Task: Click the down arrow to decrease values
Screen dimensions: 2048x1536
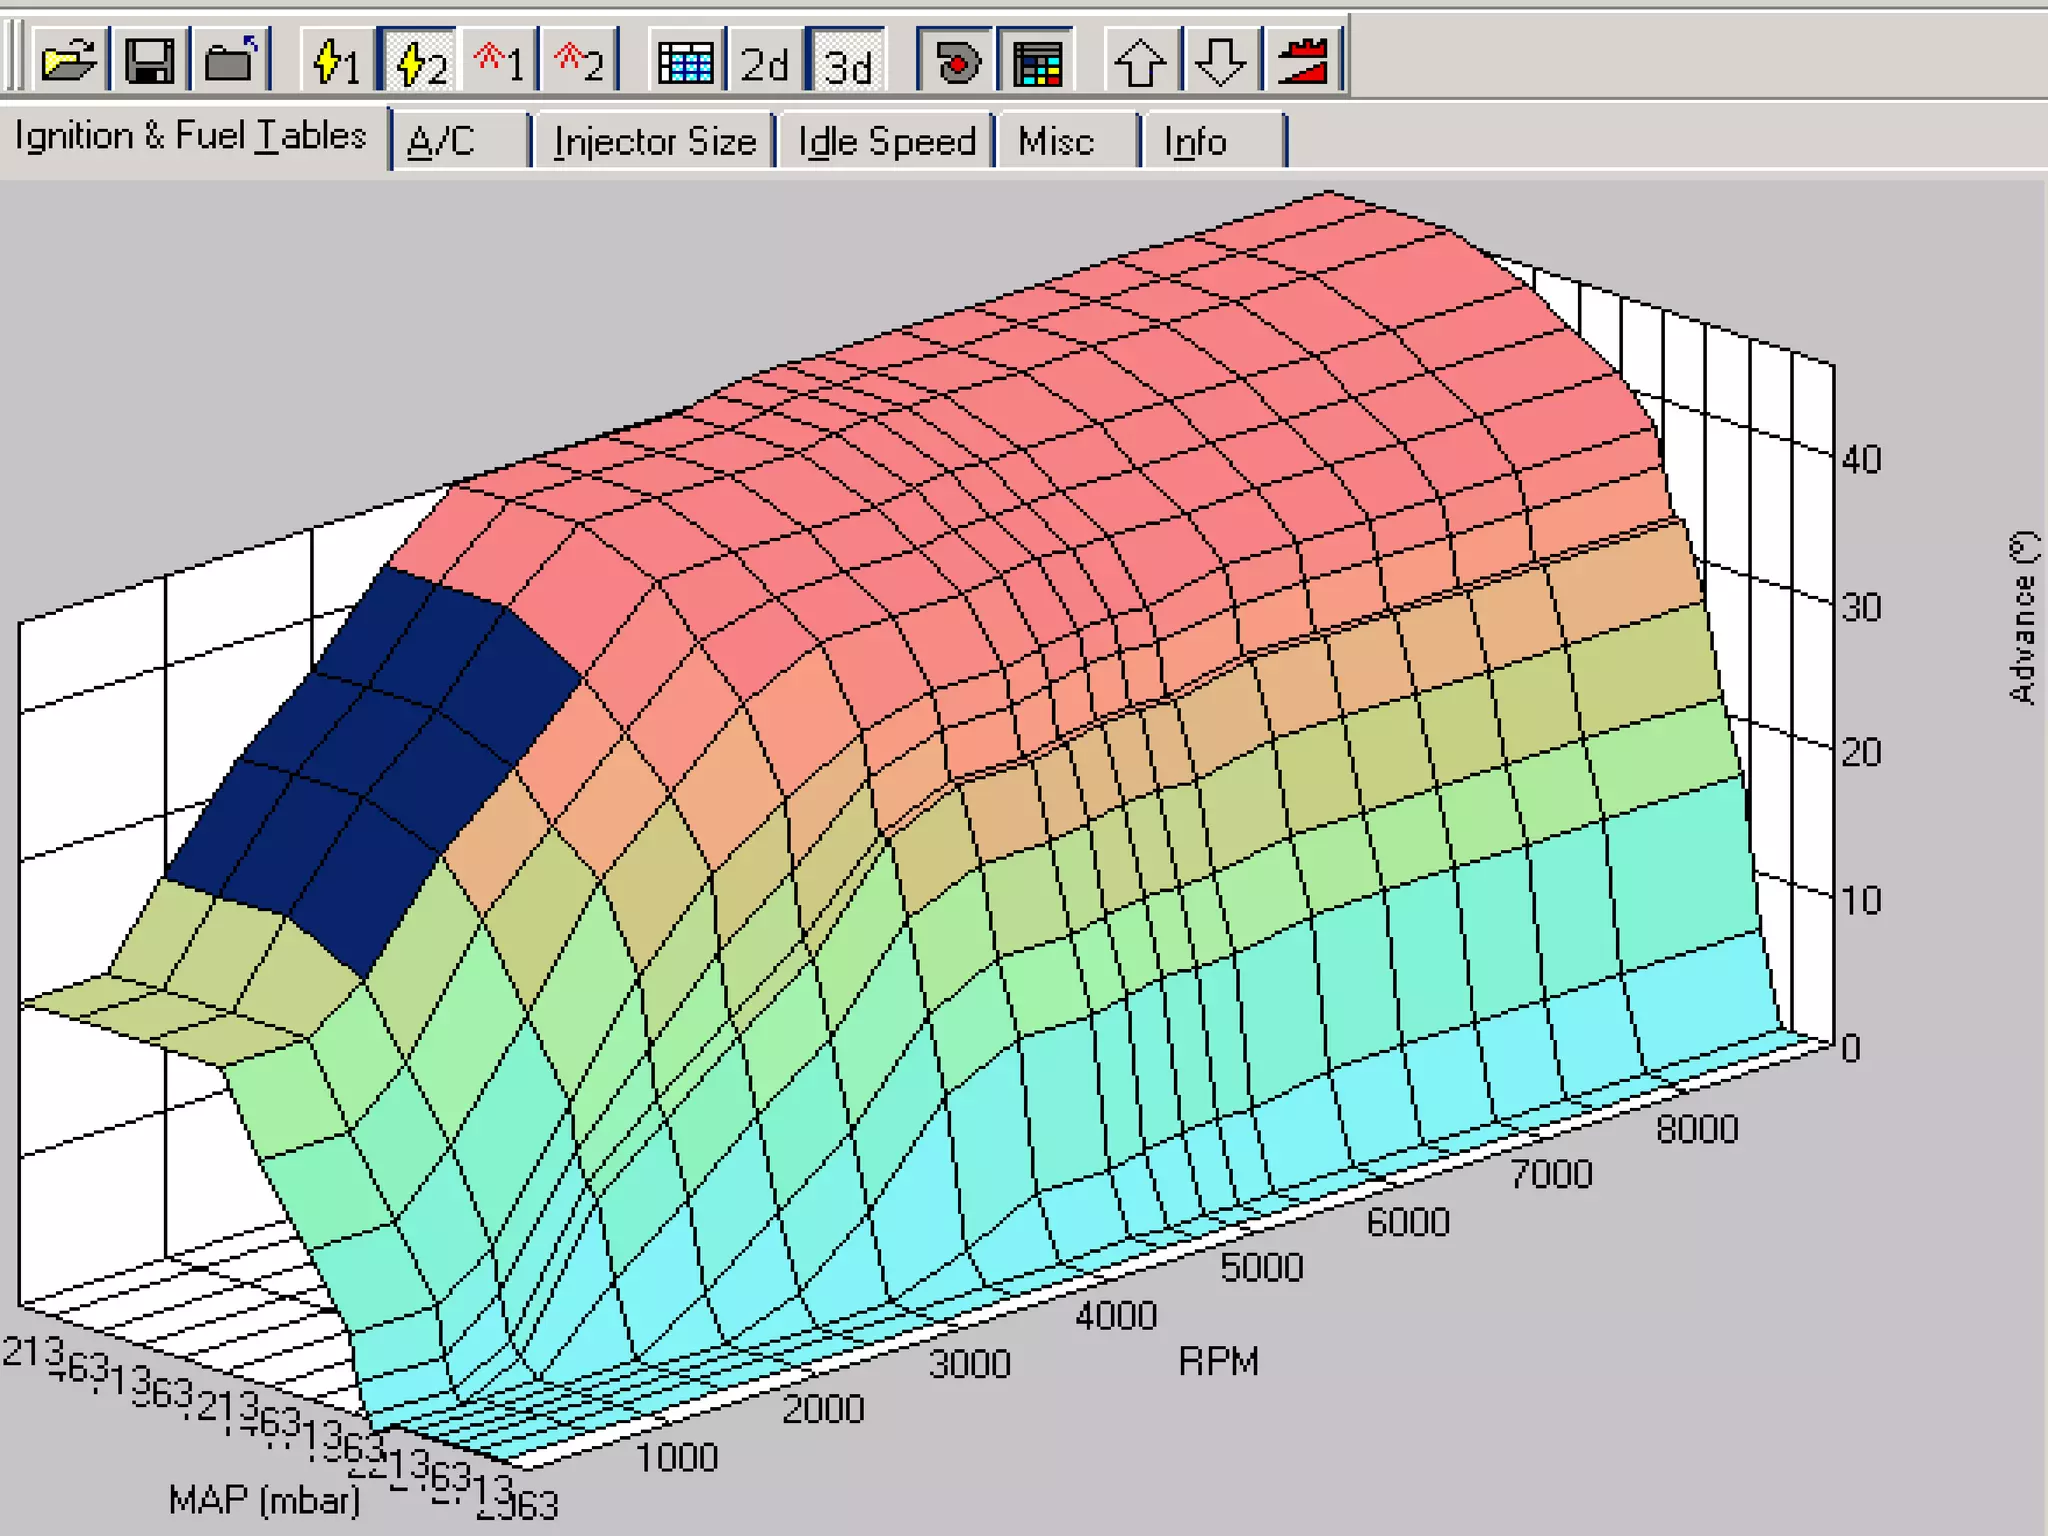Action: (1220, 62)
